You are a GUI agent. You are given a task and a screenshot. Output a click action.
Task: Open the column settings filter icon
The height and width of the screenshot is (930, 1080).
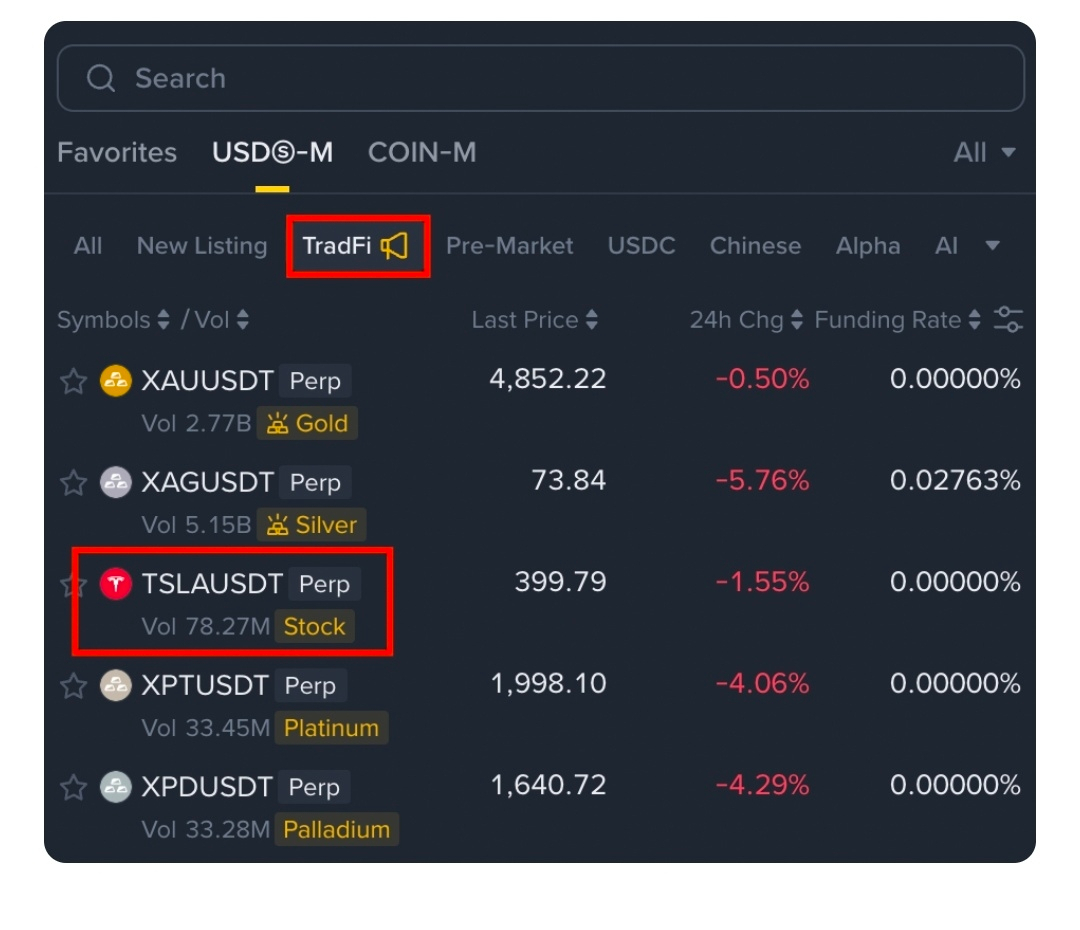1008,320
